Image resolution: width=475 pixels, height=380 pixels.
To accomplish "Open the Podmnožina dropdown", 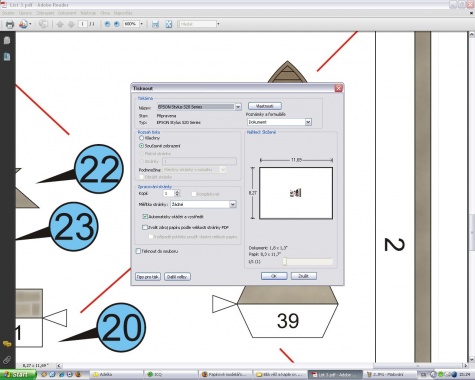I will point(223,170).
